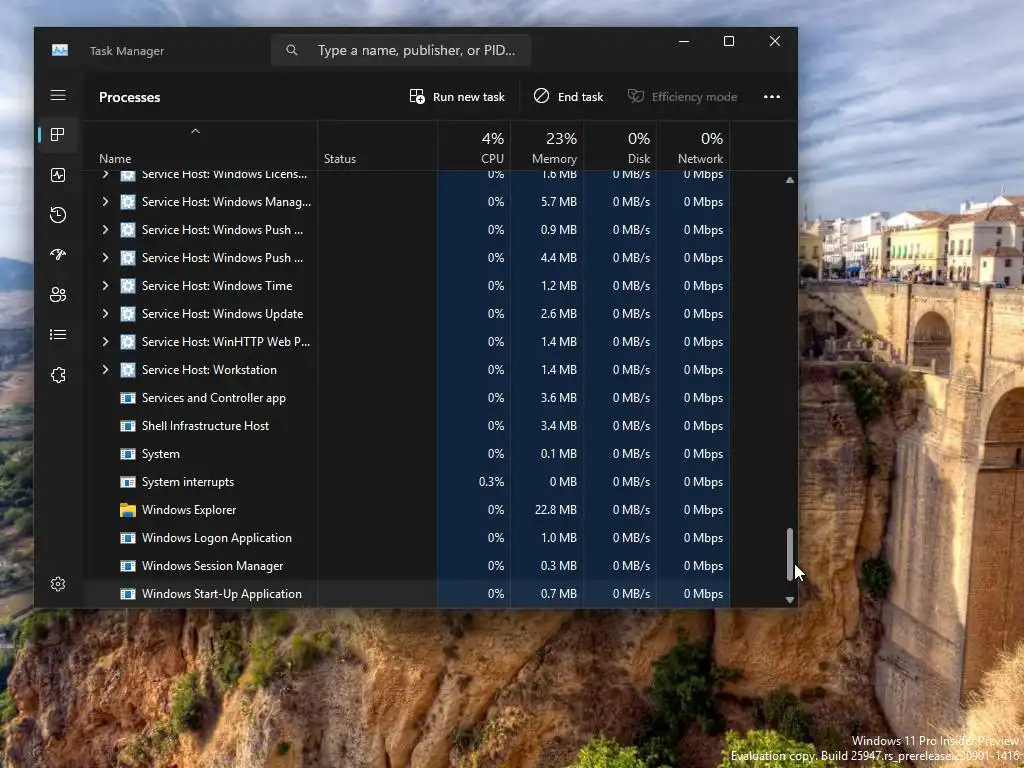This screenshot has width=1024, height=768.
Task: Open the more options three-dots menu
Action: (x=772, y=97)
